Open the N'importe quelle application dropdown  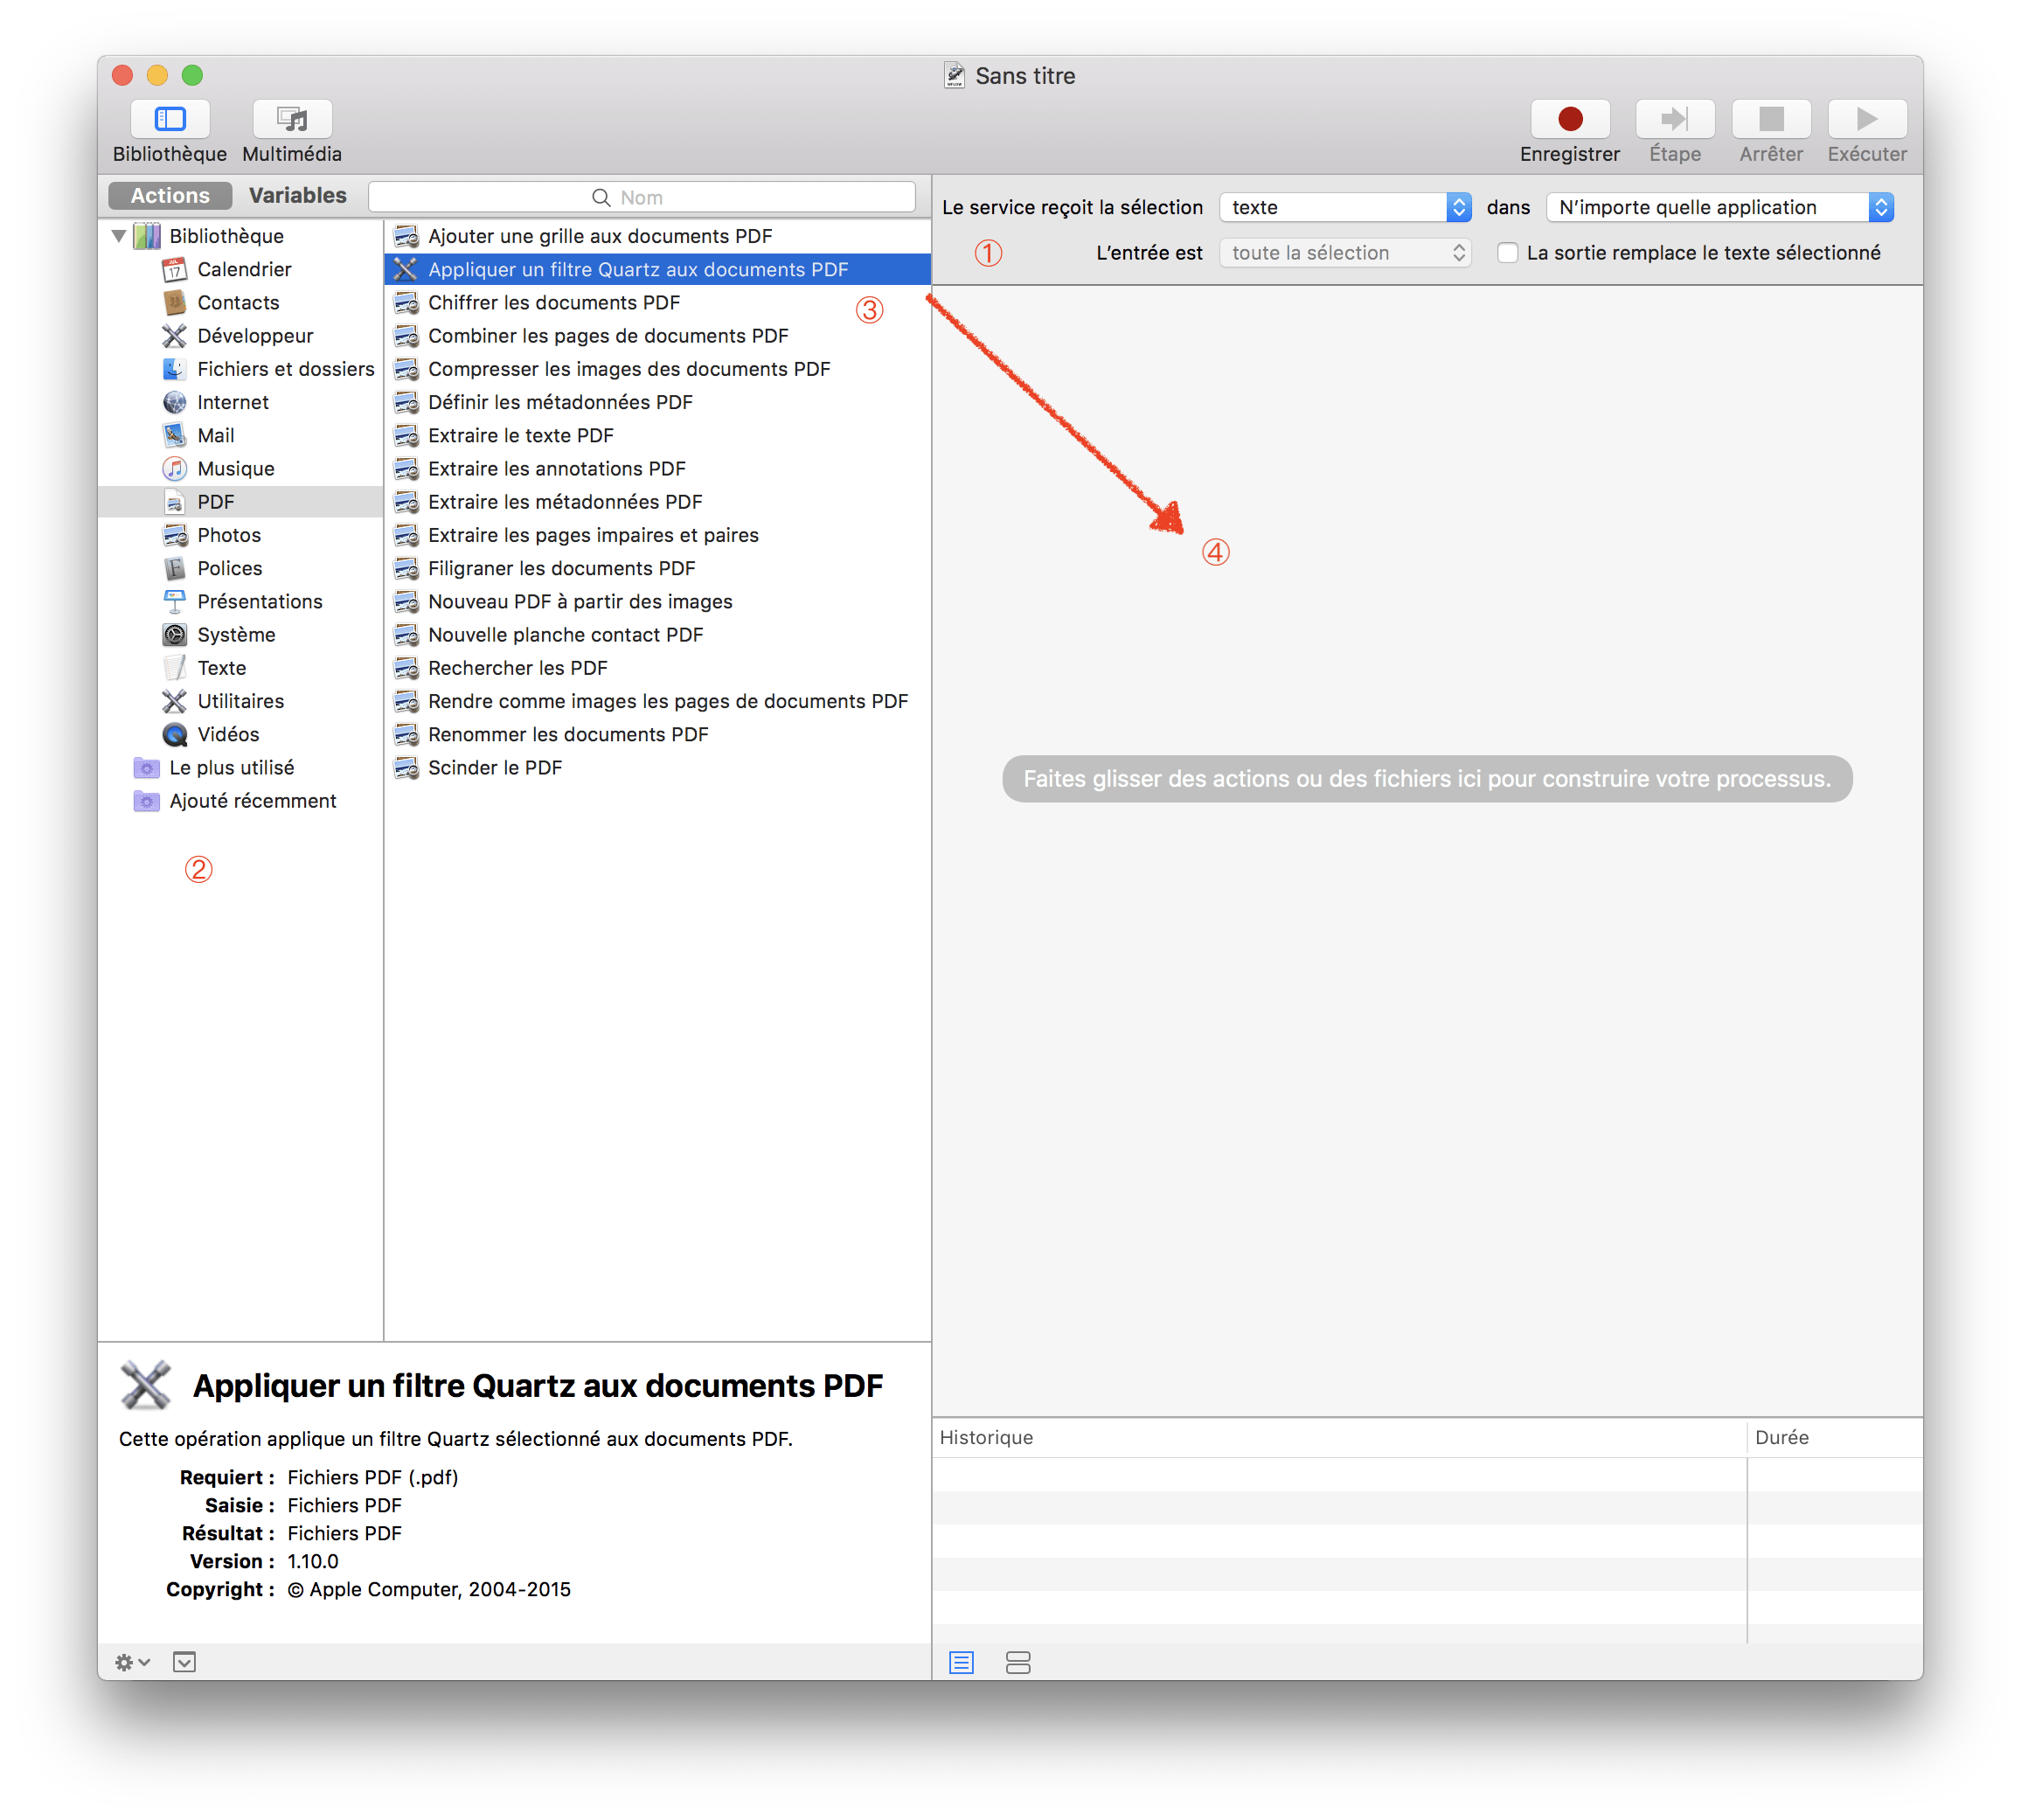coord(1719,207)
